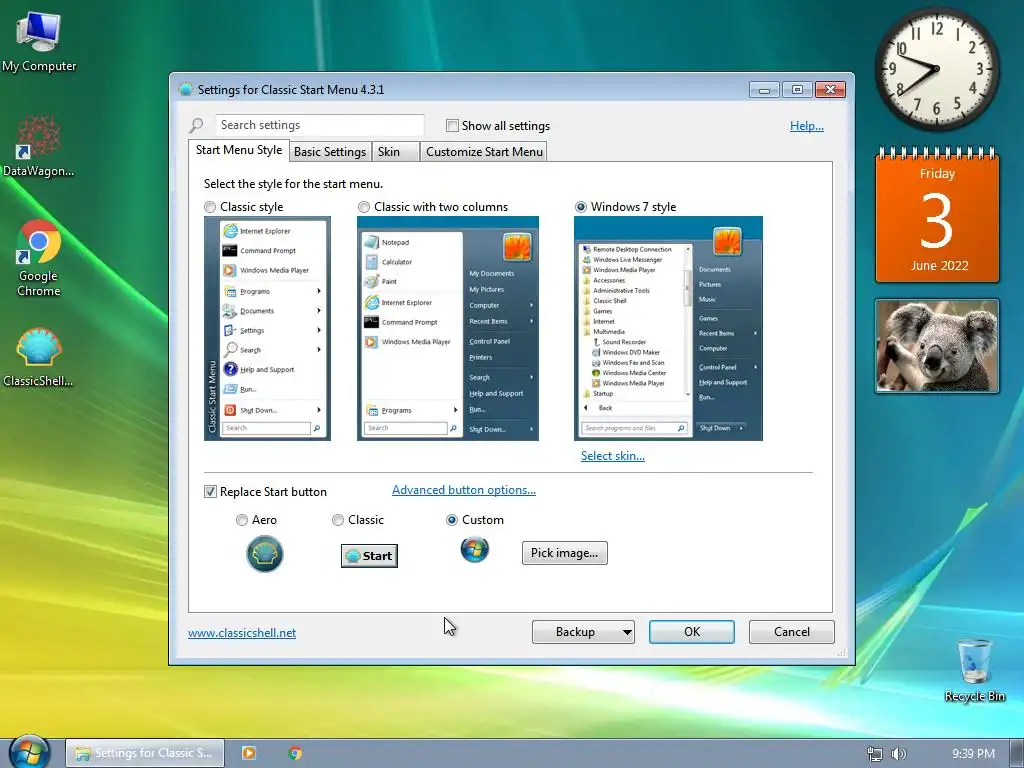
Task: Click the Custom Windows orb button image
Action: pos(474,549)
